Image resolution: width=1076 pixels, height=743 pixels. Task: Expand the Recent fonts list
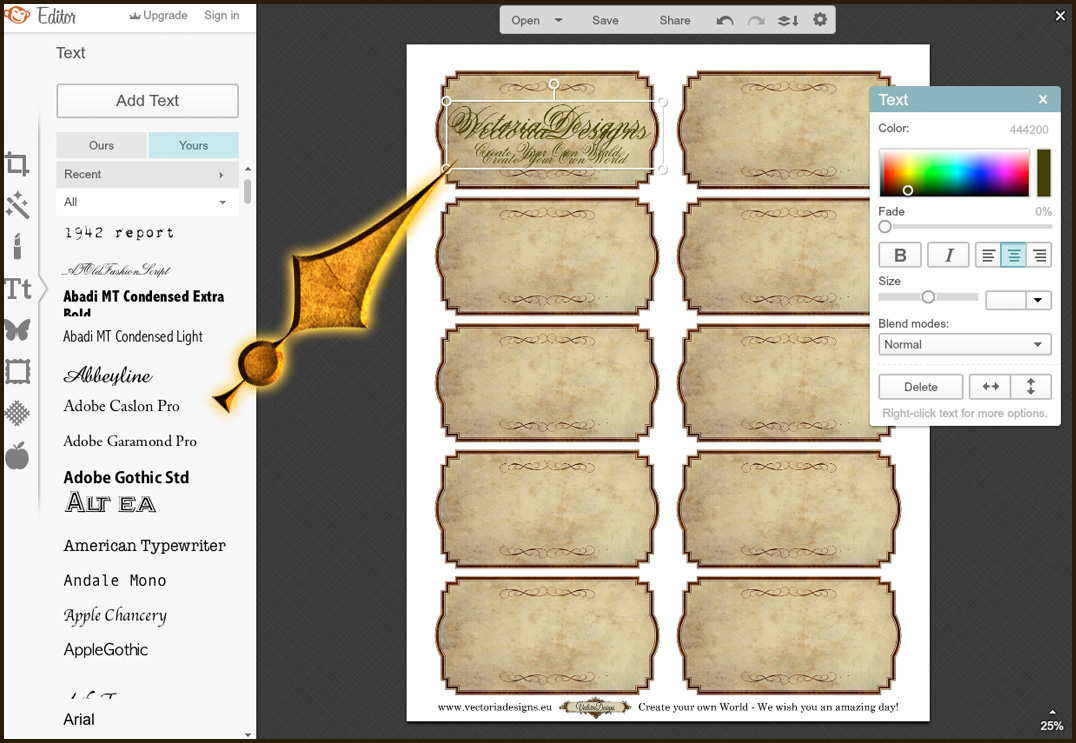coord(148,174)
